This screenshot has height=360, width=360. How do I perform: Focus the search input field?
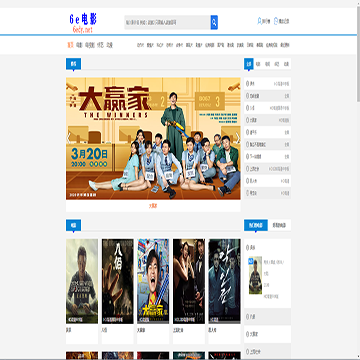[x=167, y=23]
